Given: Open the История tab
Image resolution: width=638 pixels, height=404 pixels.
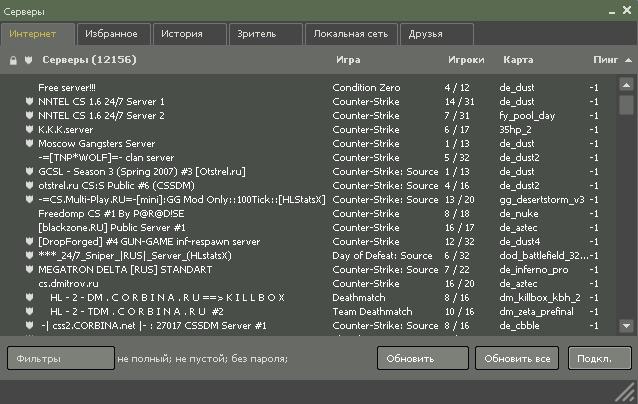Looking at the screenshot, I should click(190, 34).
